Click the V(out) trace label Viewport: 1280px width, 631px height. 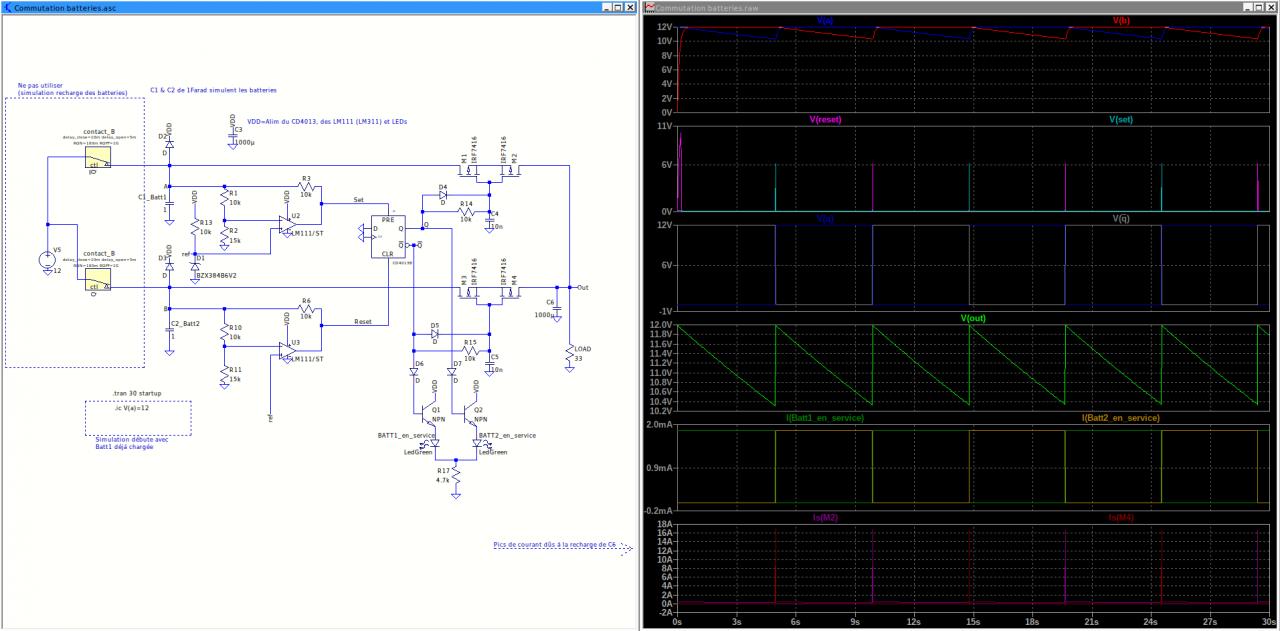(973, 317)
